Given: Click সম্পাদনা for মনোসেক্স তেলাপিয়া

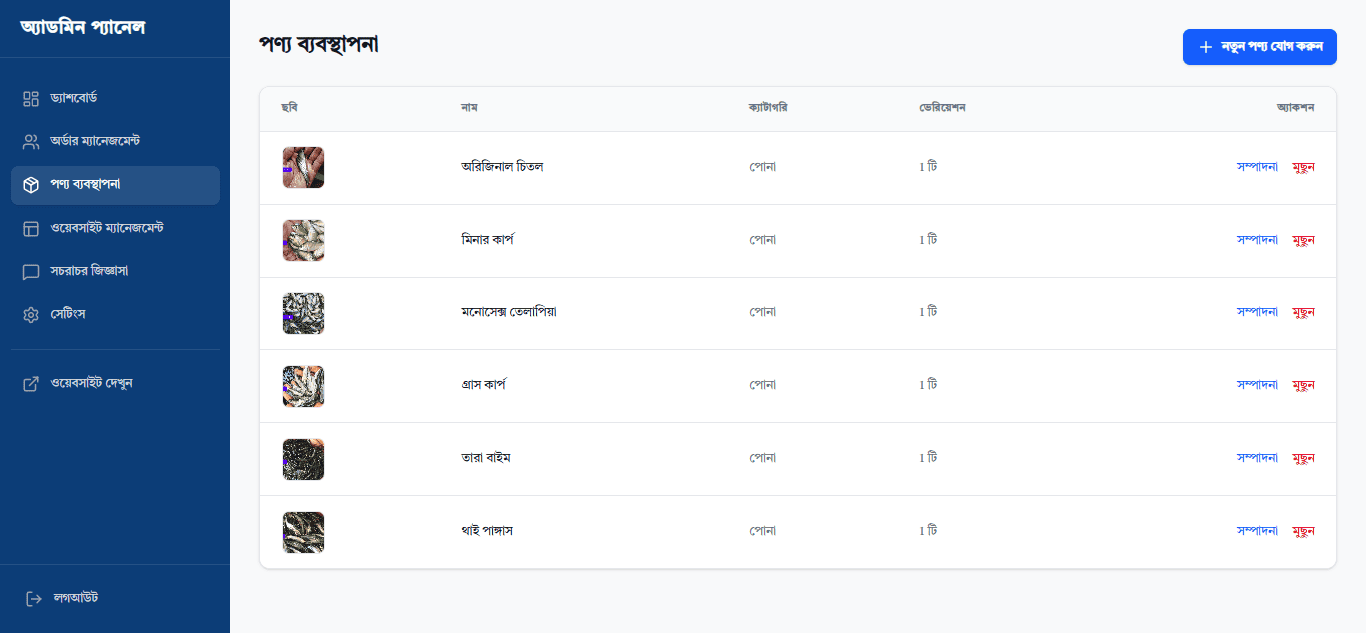Looking at the screenshot, I should click(1257, 312).
